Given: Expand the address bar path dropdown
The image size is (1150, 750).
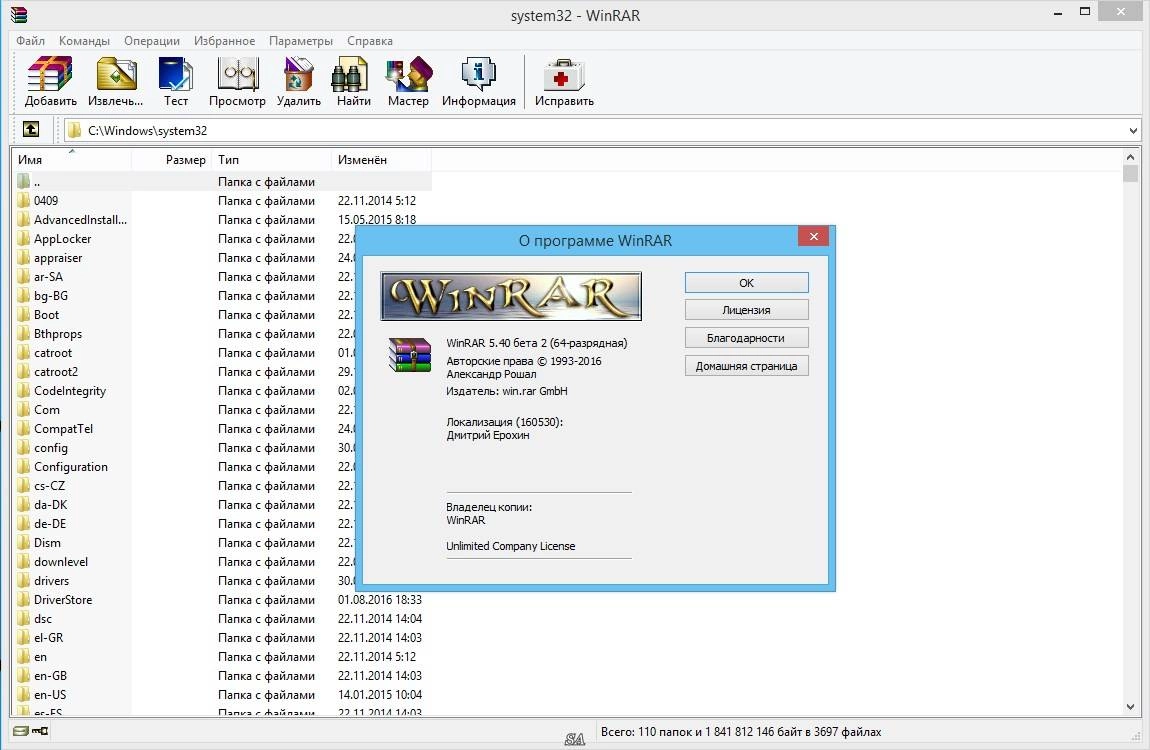Looking at the screenshot, I should point(1133,130).
